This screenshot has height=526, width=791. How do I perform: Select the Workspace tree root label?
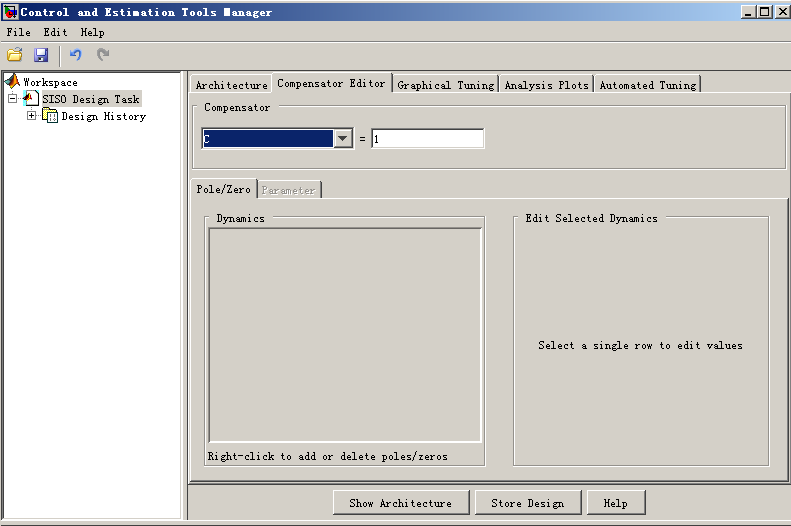pos(50,82)
